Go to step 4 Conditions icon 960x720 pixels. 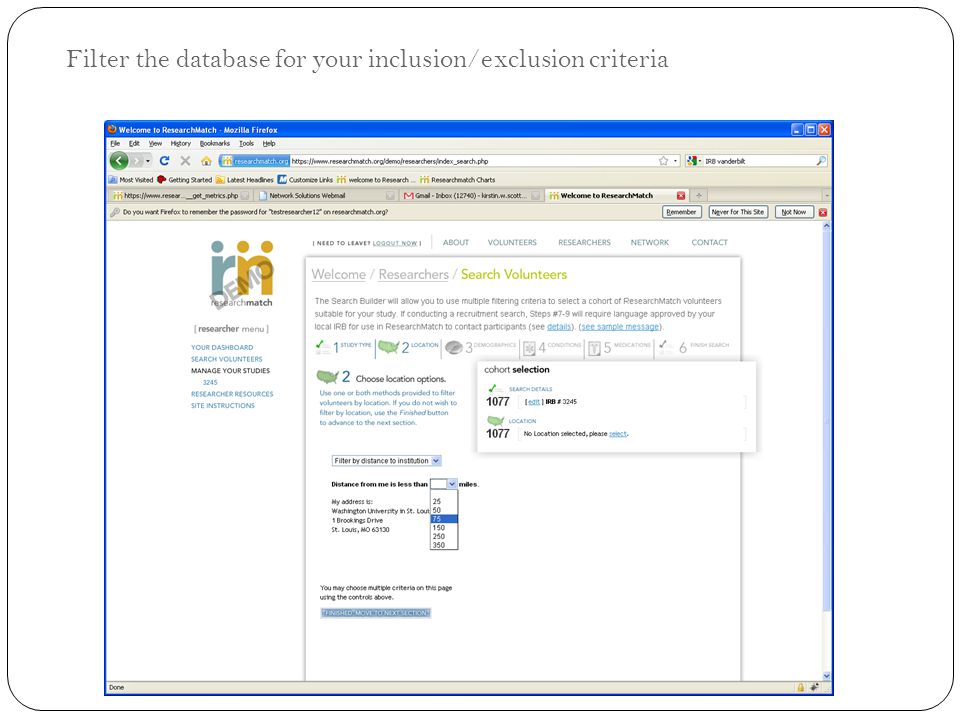(529, 348)
